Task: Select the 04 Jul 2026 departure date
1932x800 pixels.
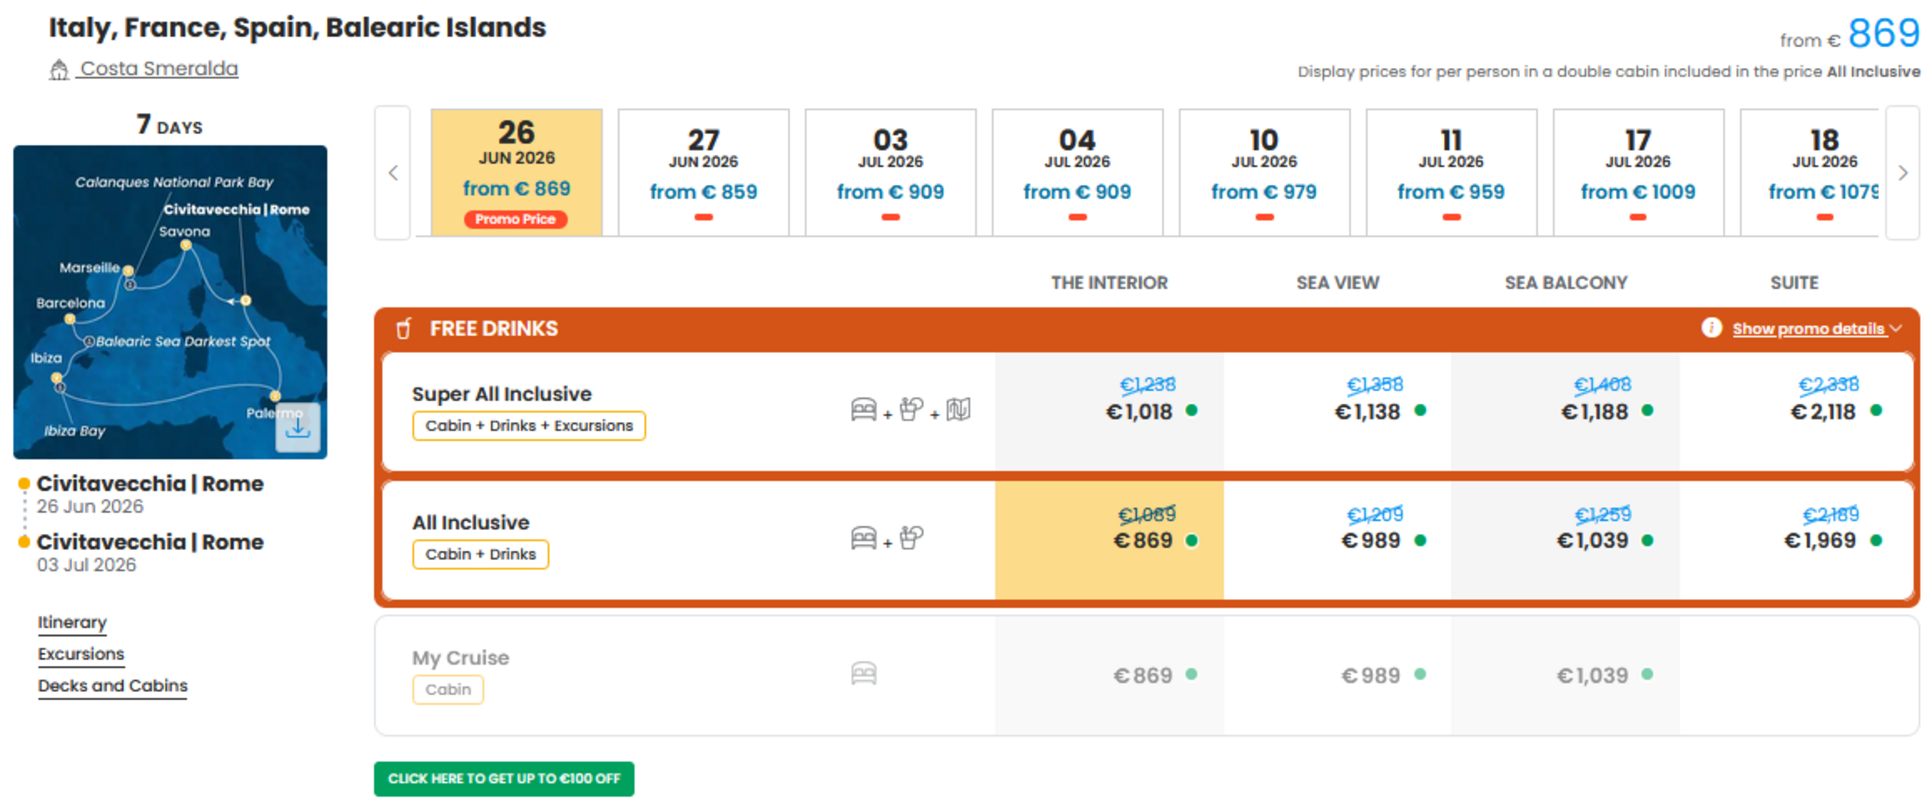Action: [1077, 173]
